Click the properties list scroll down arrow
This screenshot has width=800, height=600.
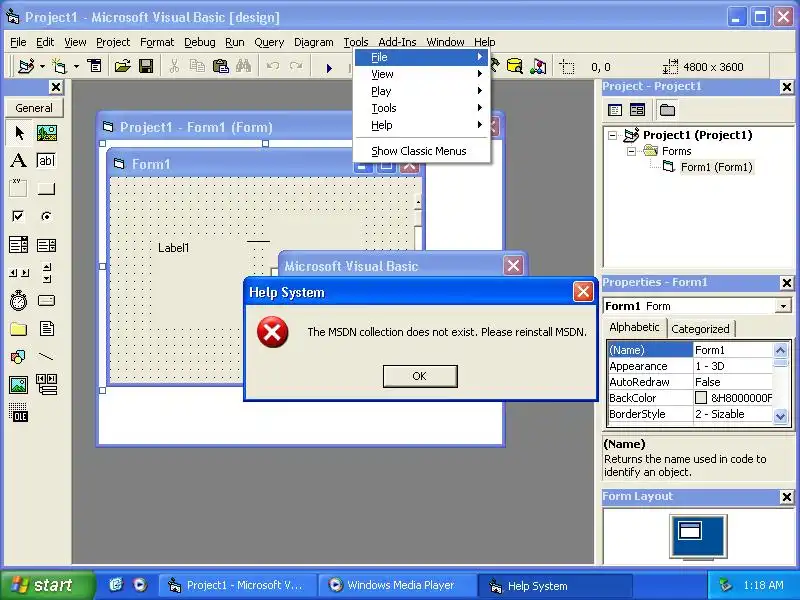[780, 416]
